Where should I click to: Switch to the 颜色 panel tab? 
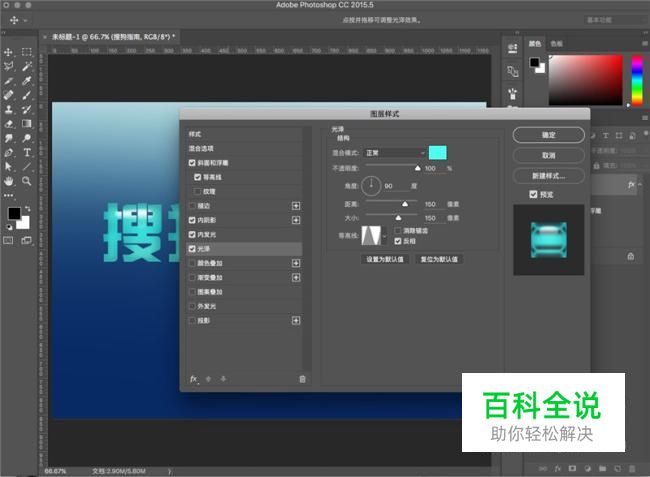click(535, 44)
